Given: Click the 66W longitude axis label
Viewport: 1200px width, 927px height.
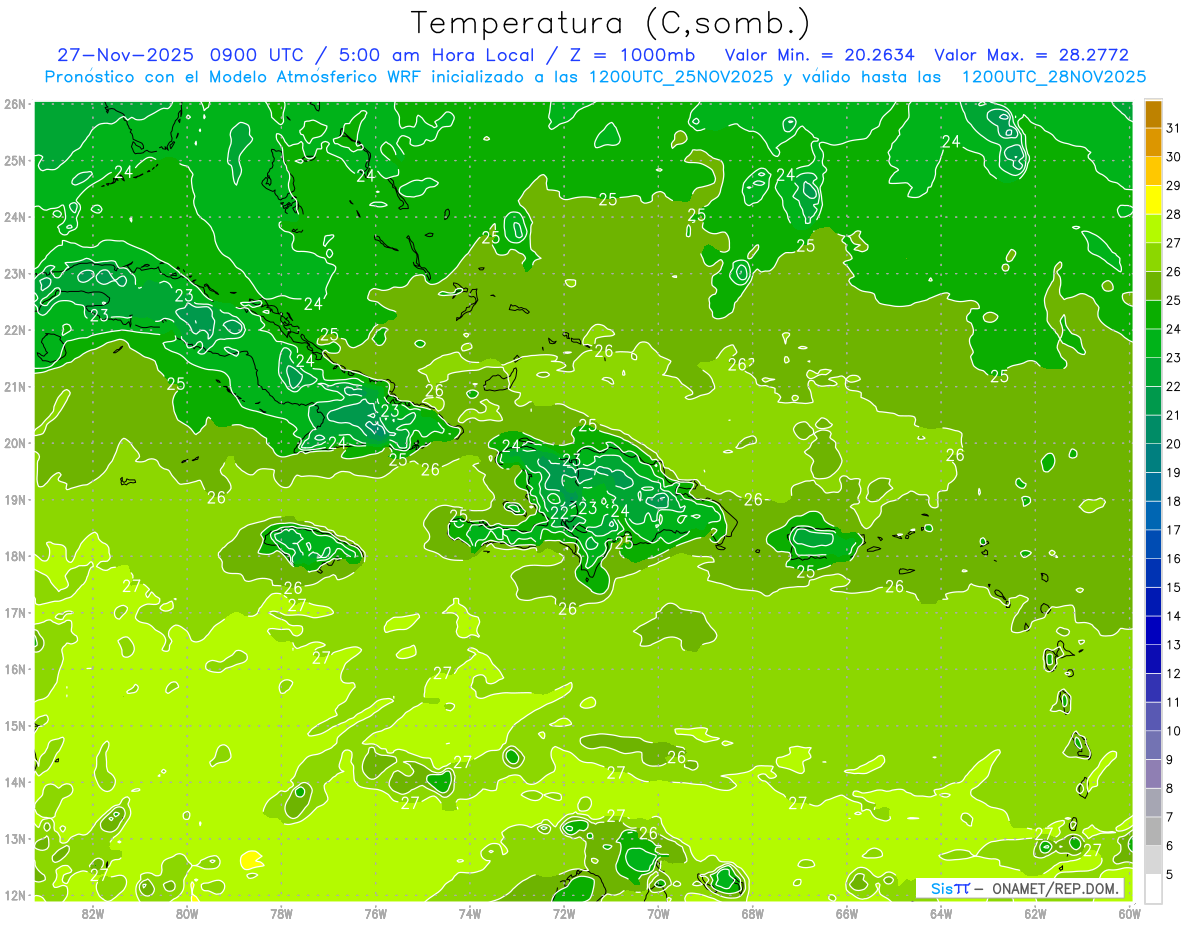Looking at the screenshot, I should (x=846, y=913).
